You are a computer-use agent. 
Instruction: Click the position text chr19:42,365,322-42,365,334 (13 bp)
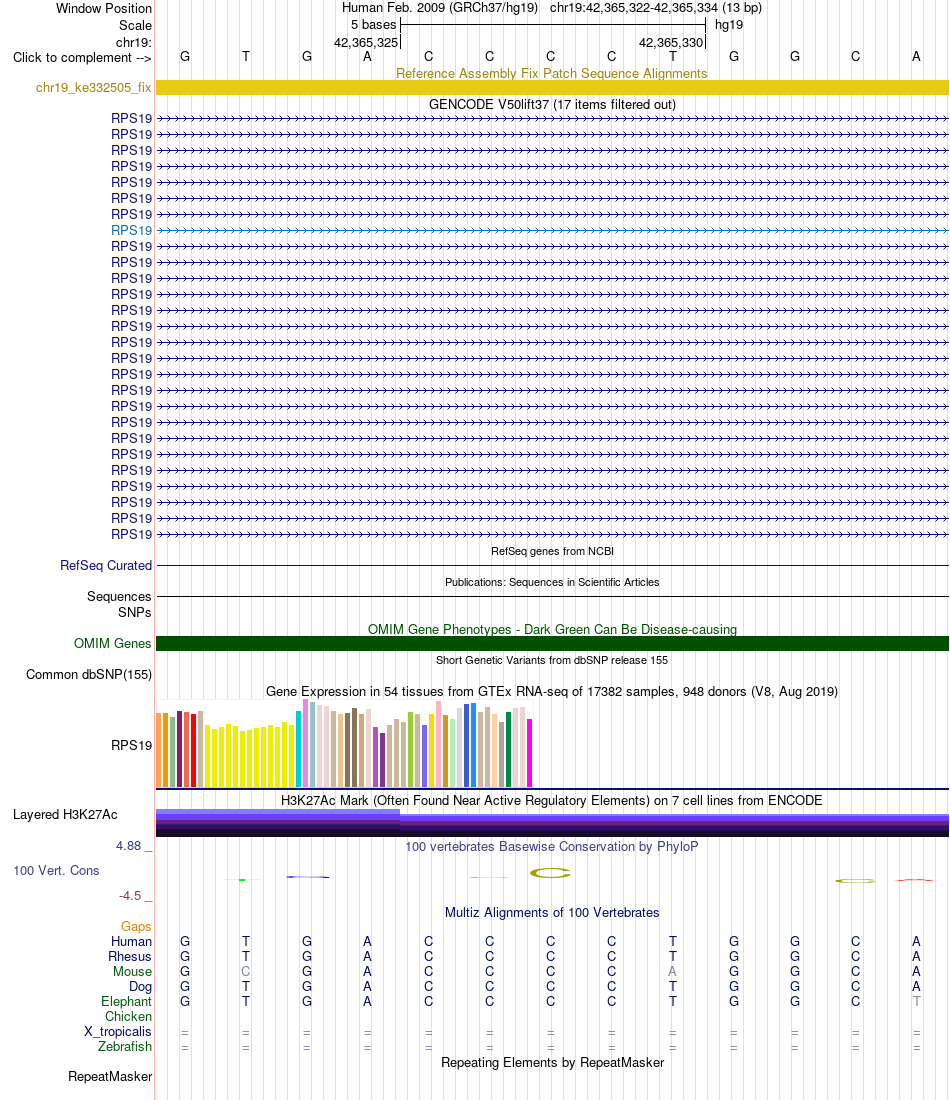click(x=655, y=8)
